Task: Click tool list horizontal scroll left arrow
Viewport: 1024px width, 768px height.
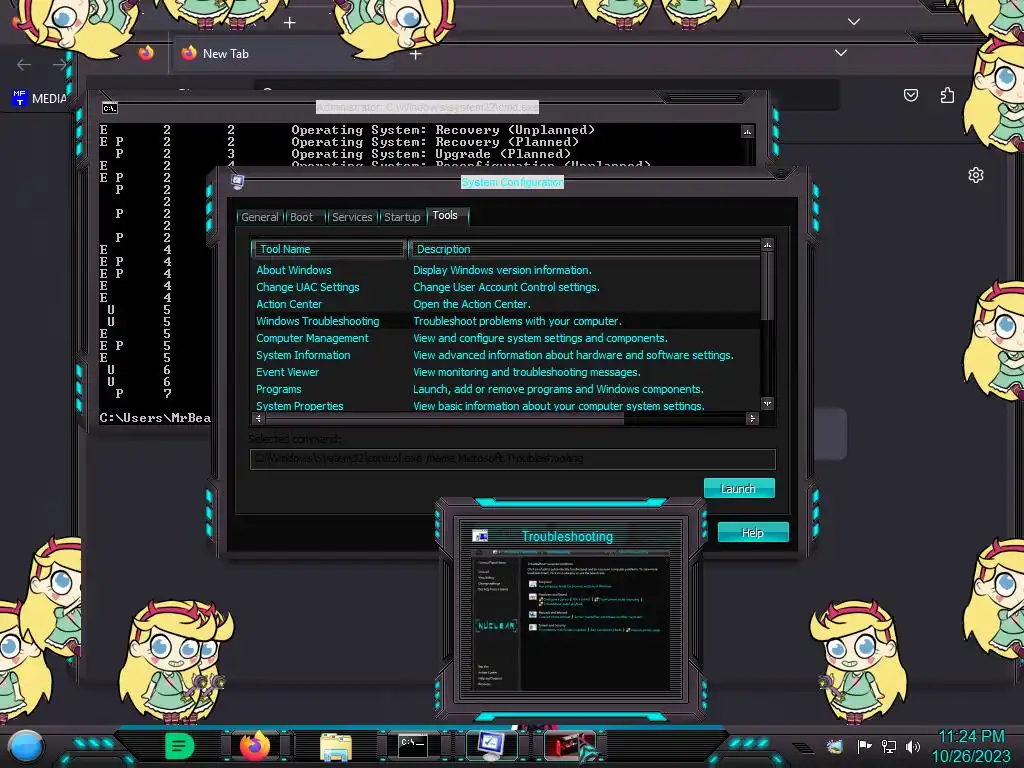Action: point(259,418)
